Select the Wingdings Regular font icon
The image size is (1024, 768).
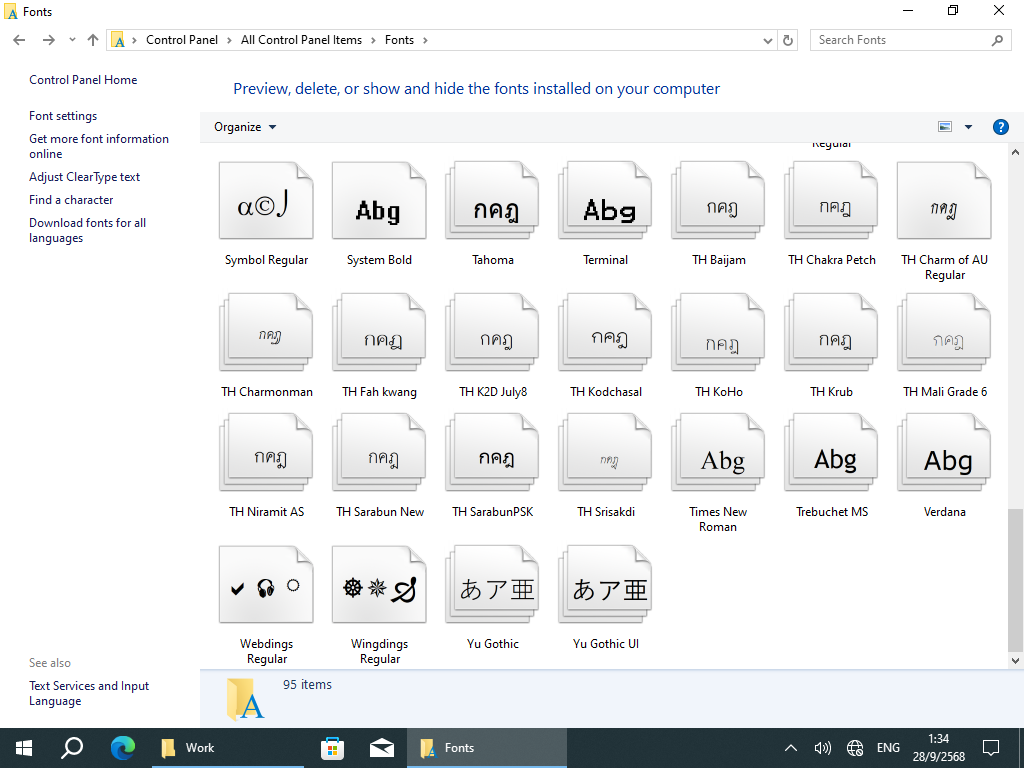[379, 587]
